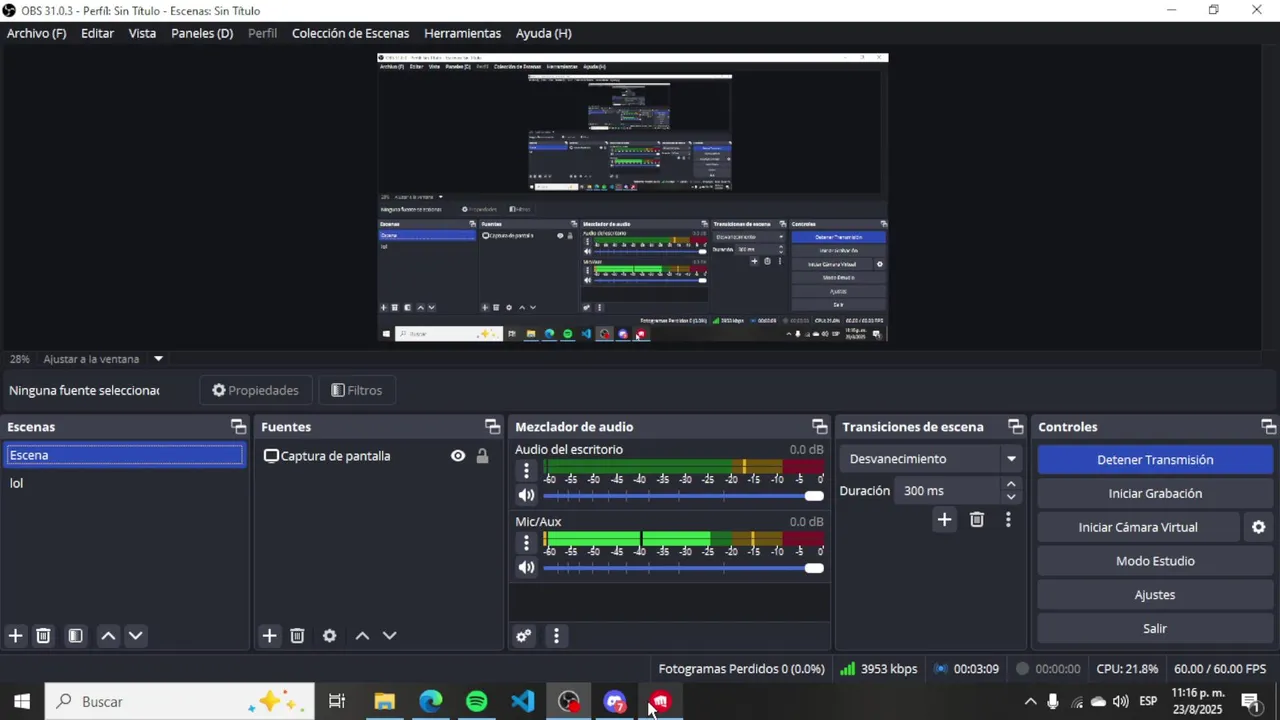Open Archivo (F) menu
Image resolution: width=1280 pixels, height=720 pixels.
[x=36, y=33]
